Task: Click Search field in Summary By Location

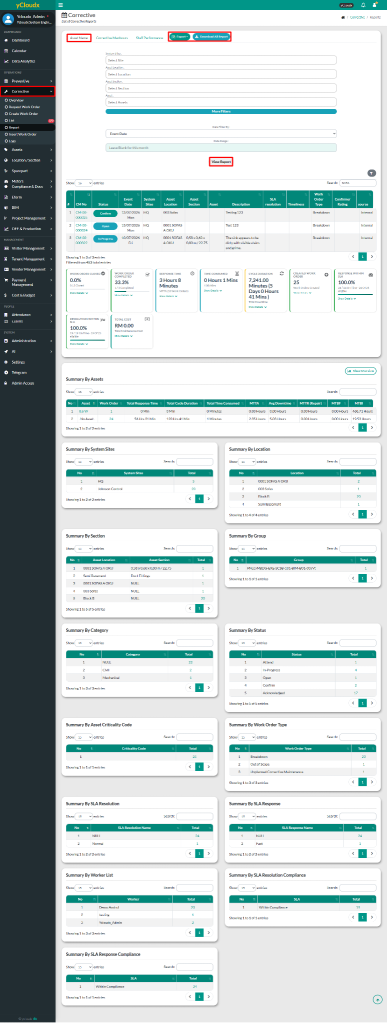Action: [x=359, y=462]
